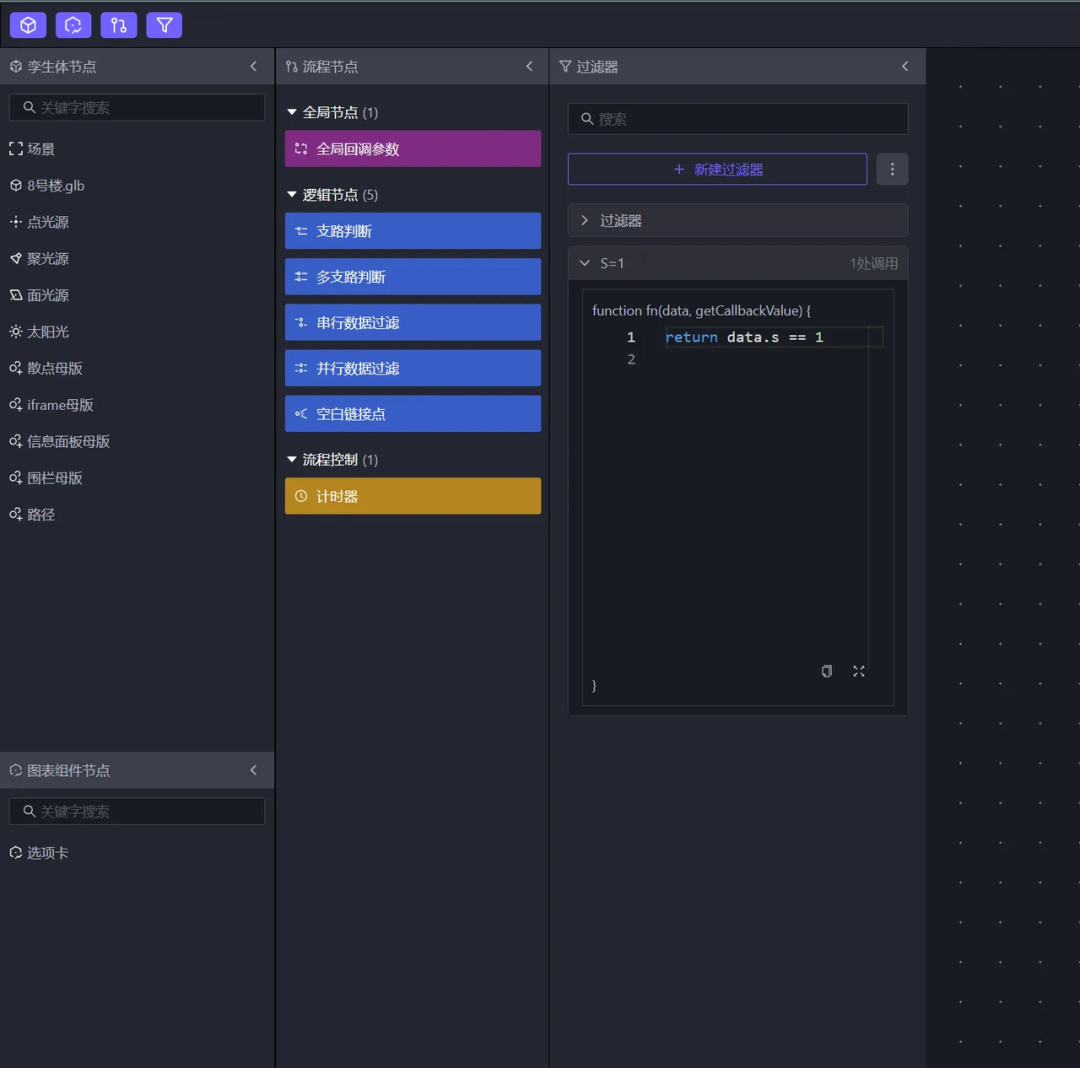Click the 图表组件节点 keyword search field
The height and width of the screenshot is (1068, 1080).
tap(137, 811)
